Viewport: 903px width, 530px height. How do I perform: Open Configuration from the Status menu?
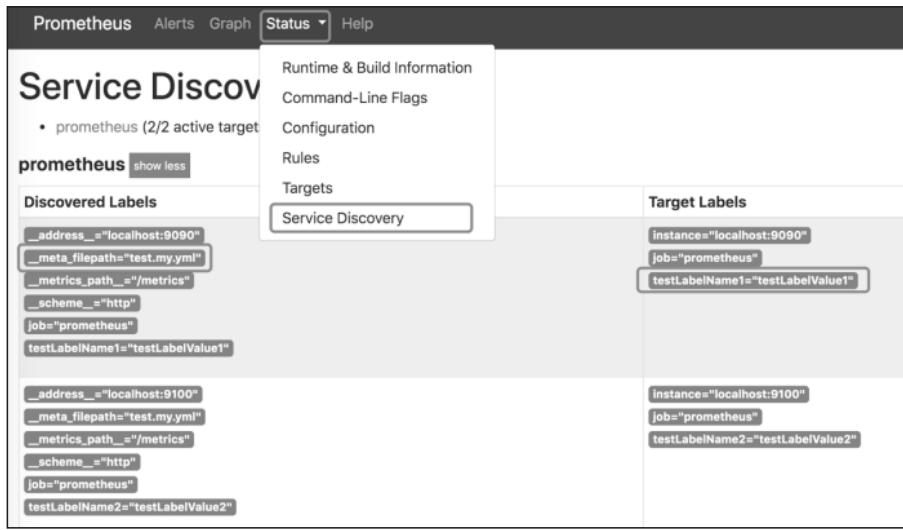pyautogui.click(x=328, y=128)
